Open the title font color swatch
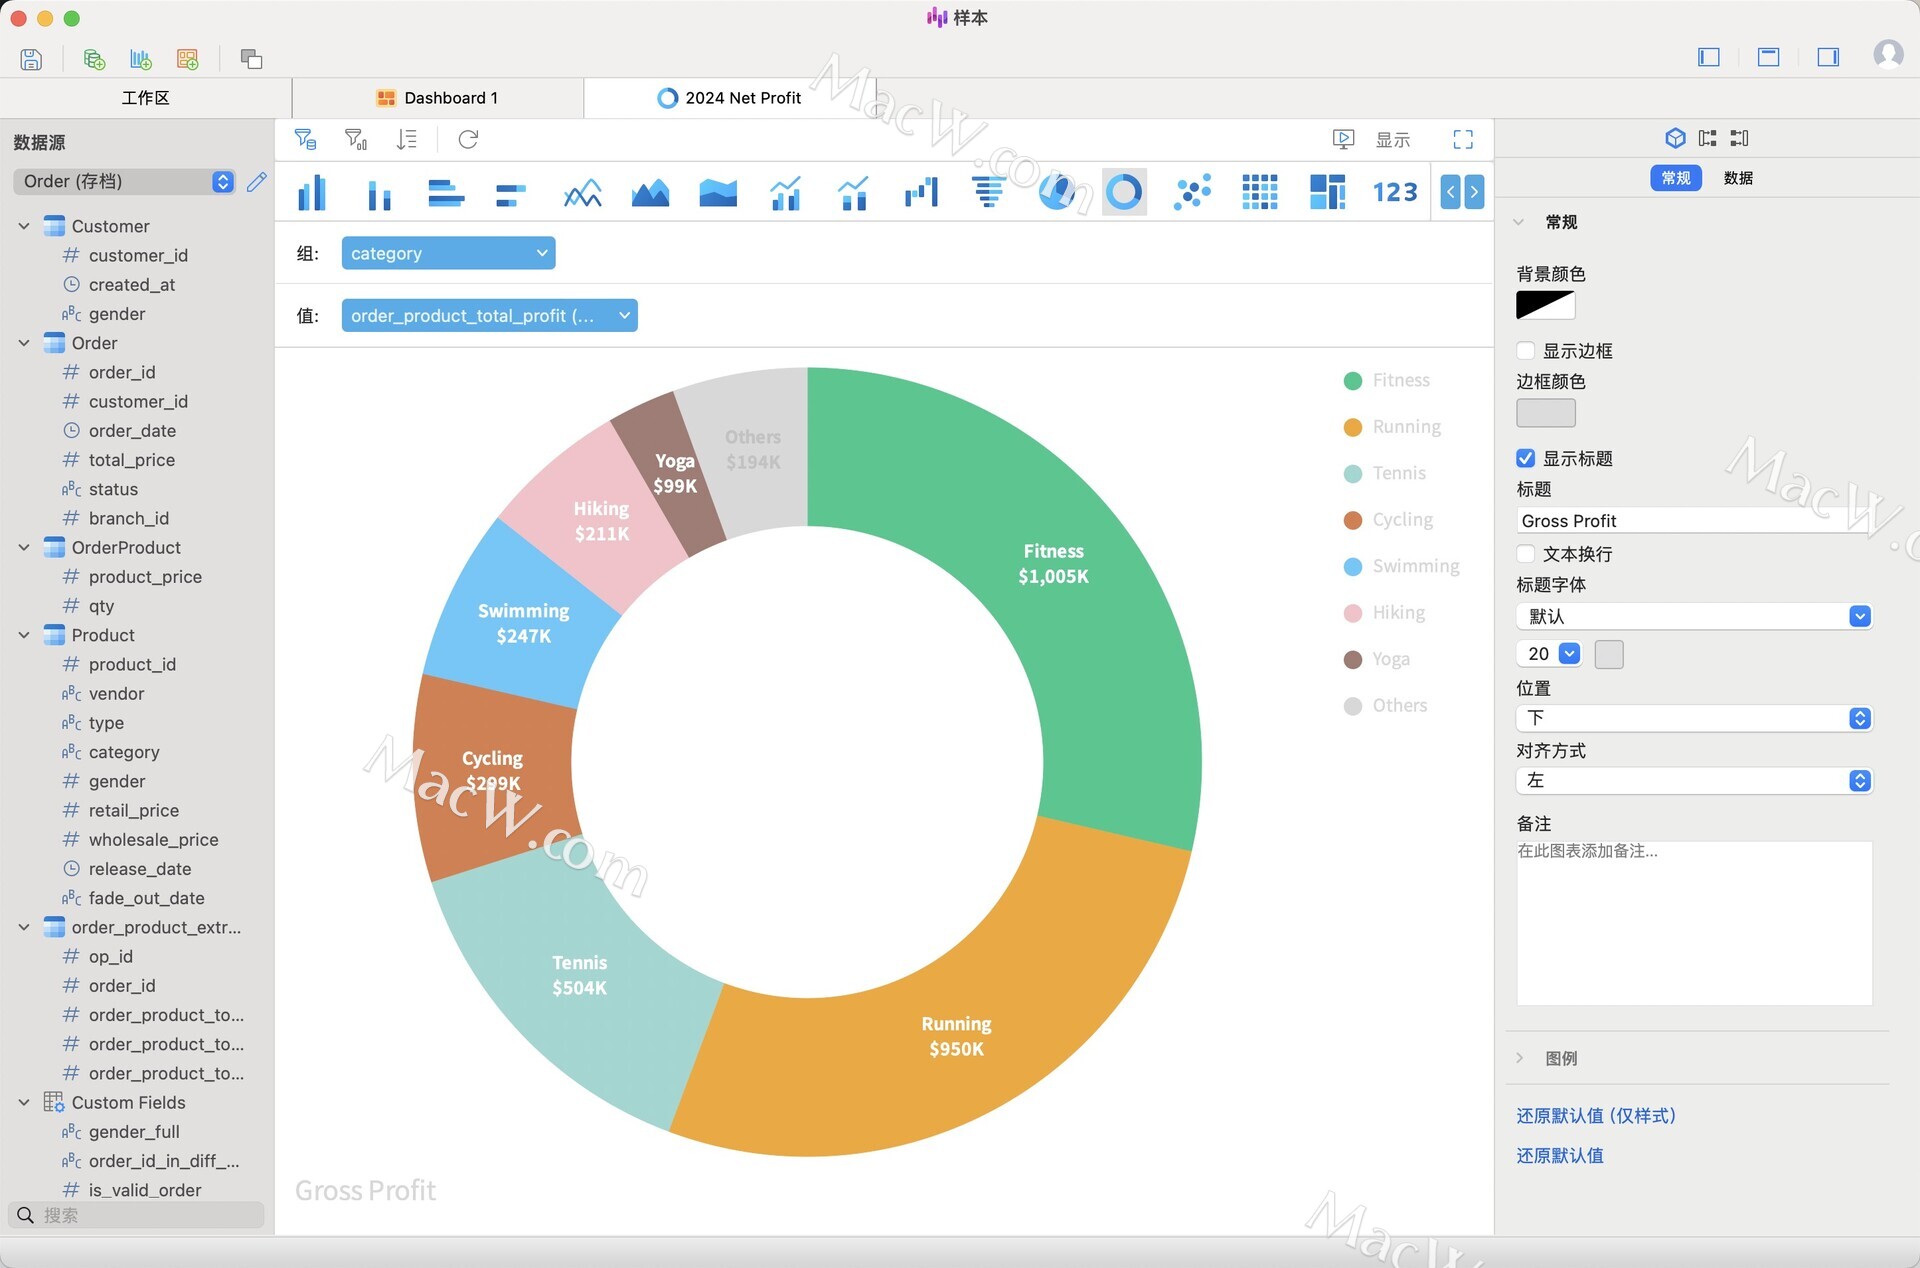The height and width of the screenshot is (1268, 1920). (1609, 654)
